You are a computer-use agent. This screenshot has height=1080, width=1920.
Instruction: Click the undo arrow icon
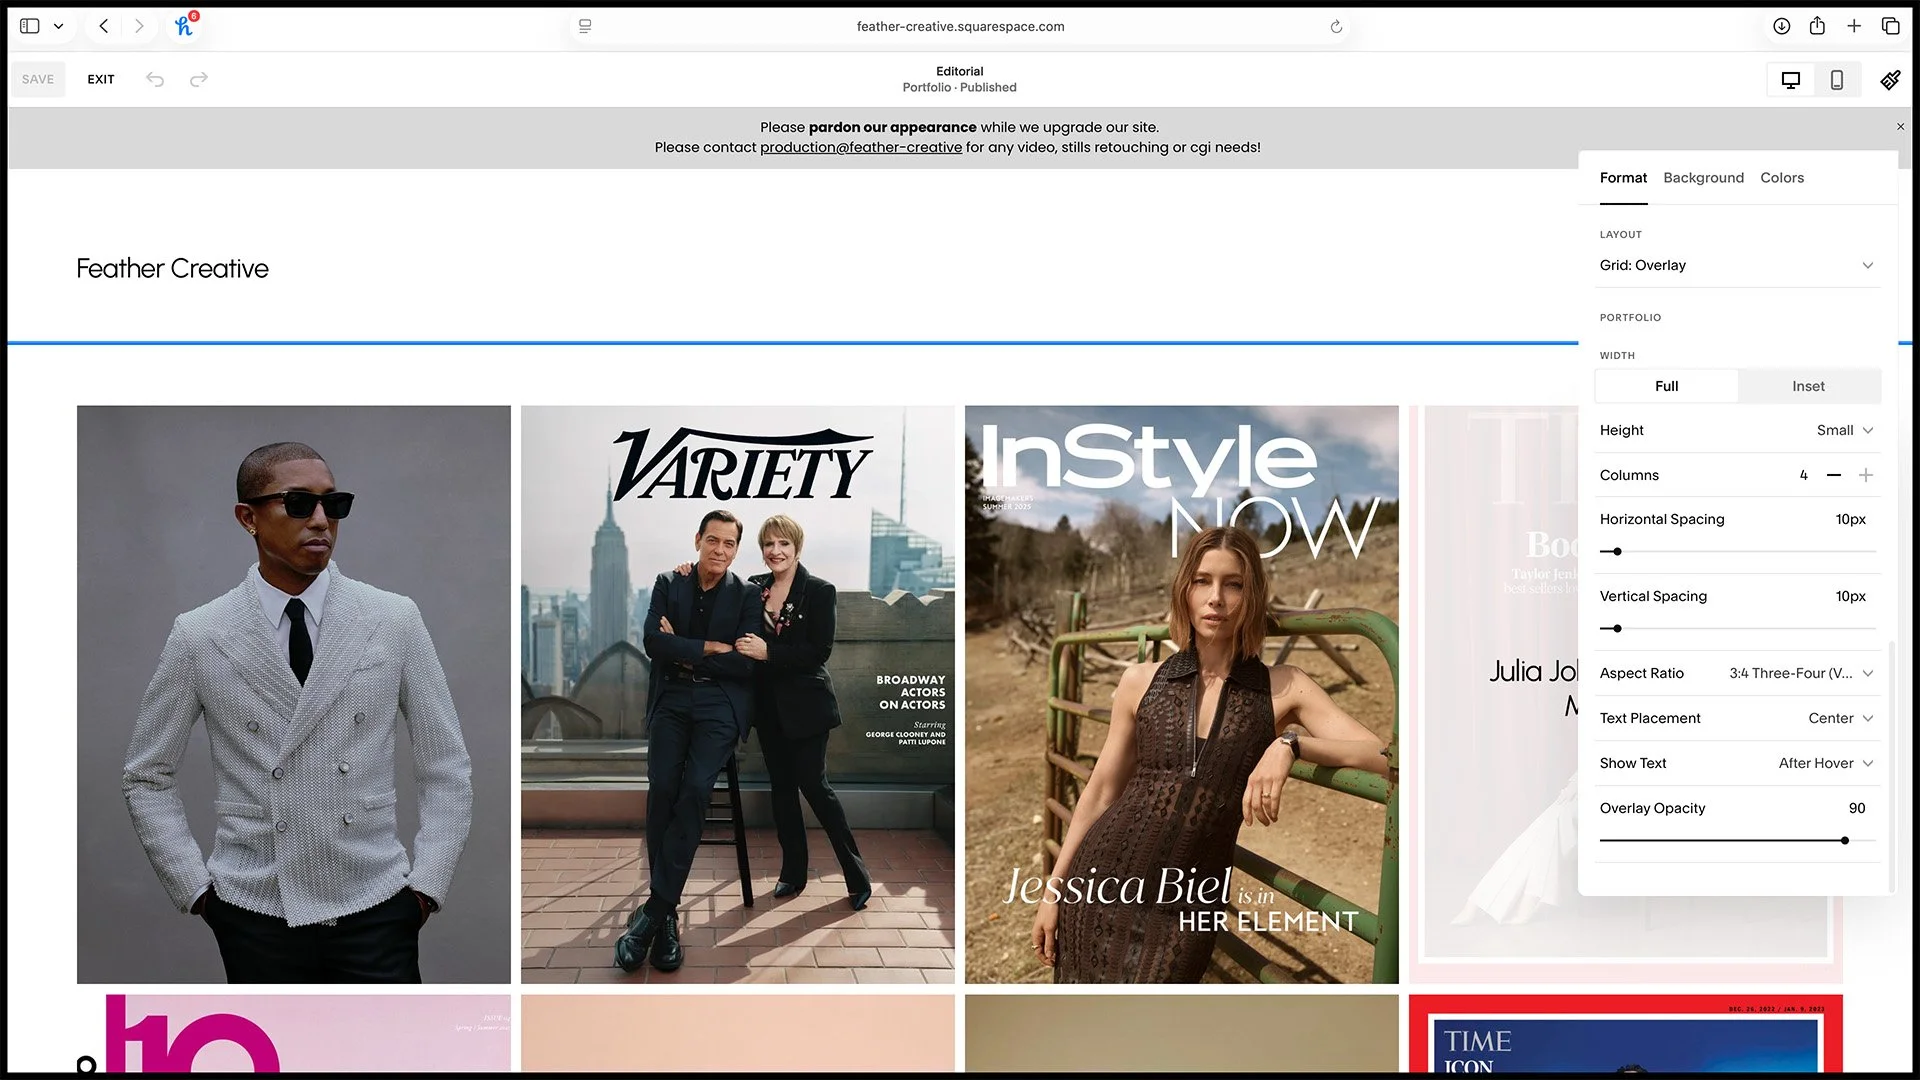pos(155,79)
